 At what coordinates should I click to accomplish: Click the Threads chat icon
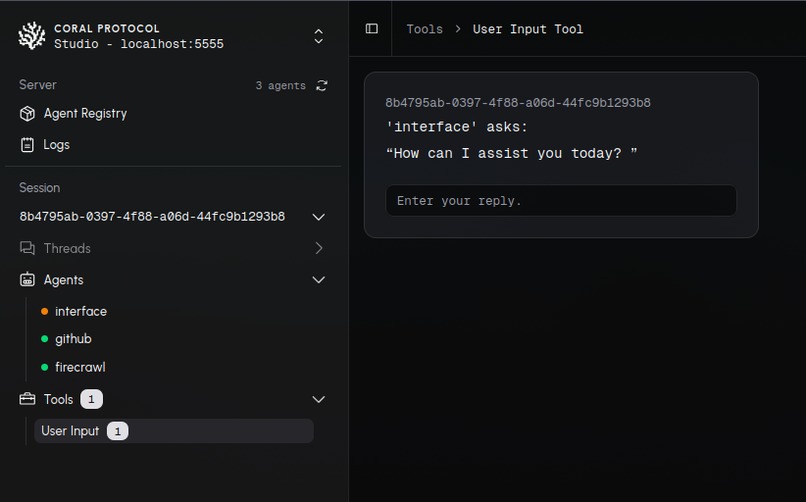pyautogui.click(x=27, y=248)
